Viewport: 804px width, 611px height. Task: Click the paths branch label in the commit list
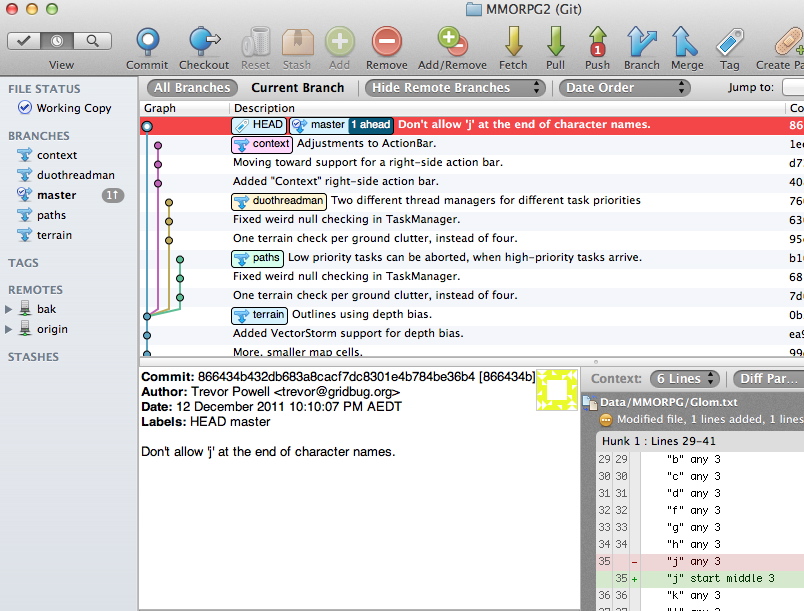pos(257,258)
